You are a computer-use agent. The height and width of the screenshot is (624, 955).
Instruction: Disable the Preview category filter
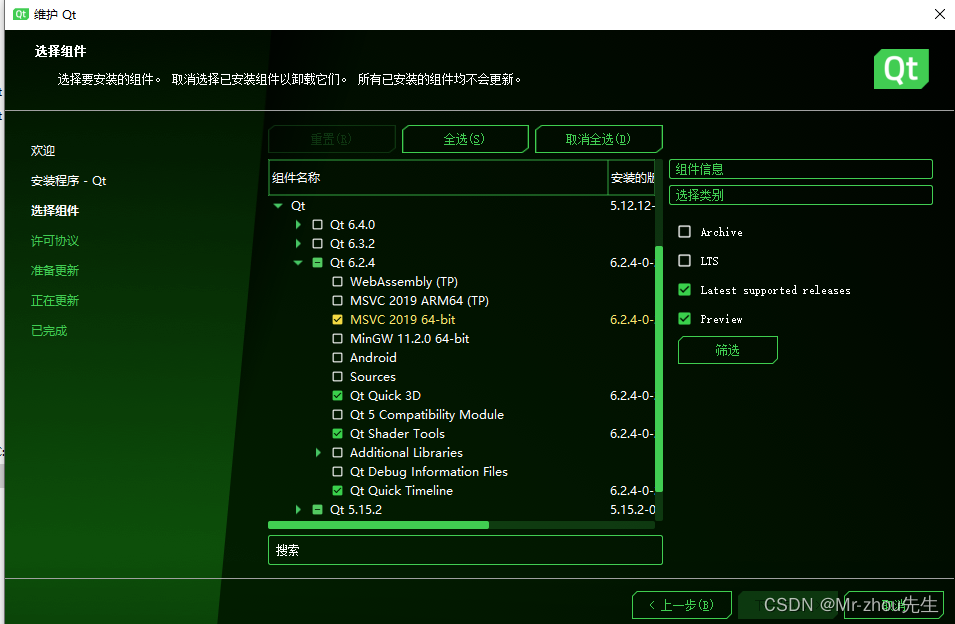point(684,318)
